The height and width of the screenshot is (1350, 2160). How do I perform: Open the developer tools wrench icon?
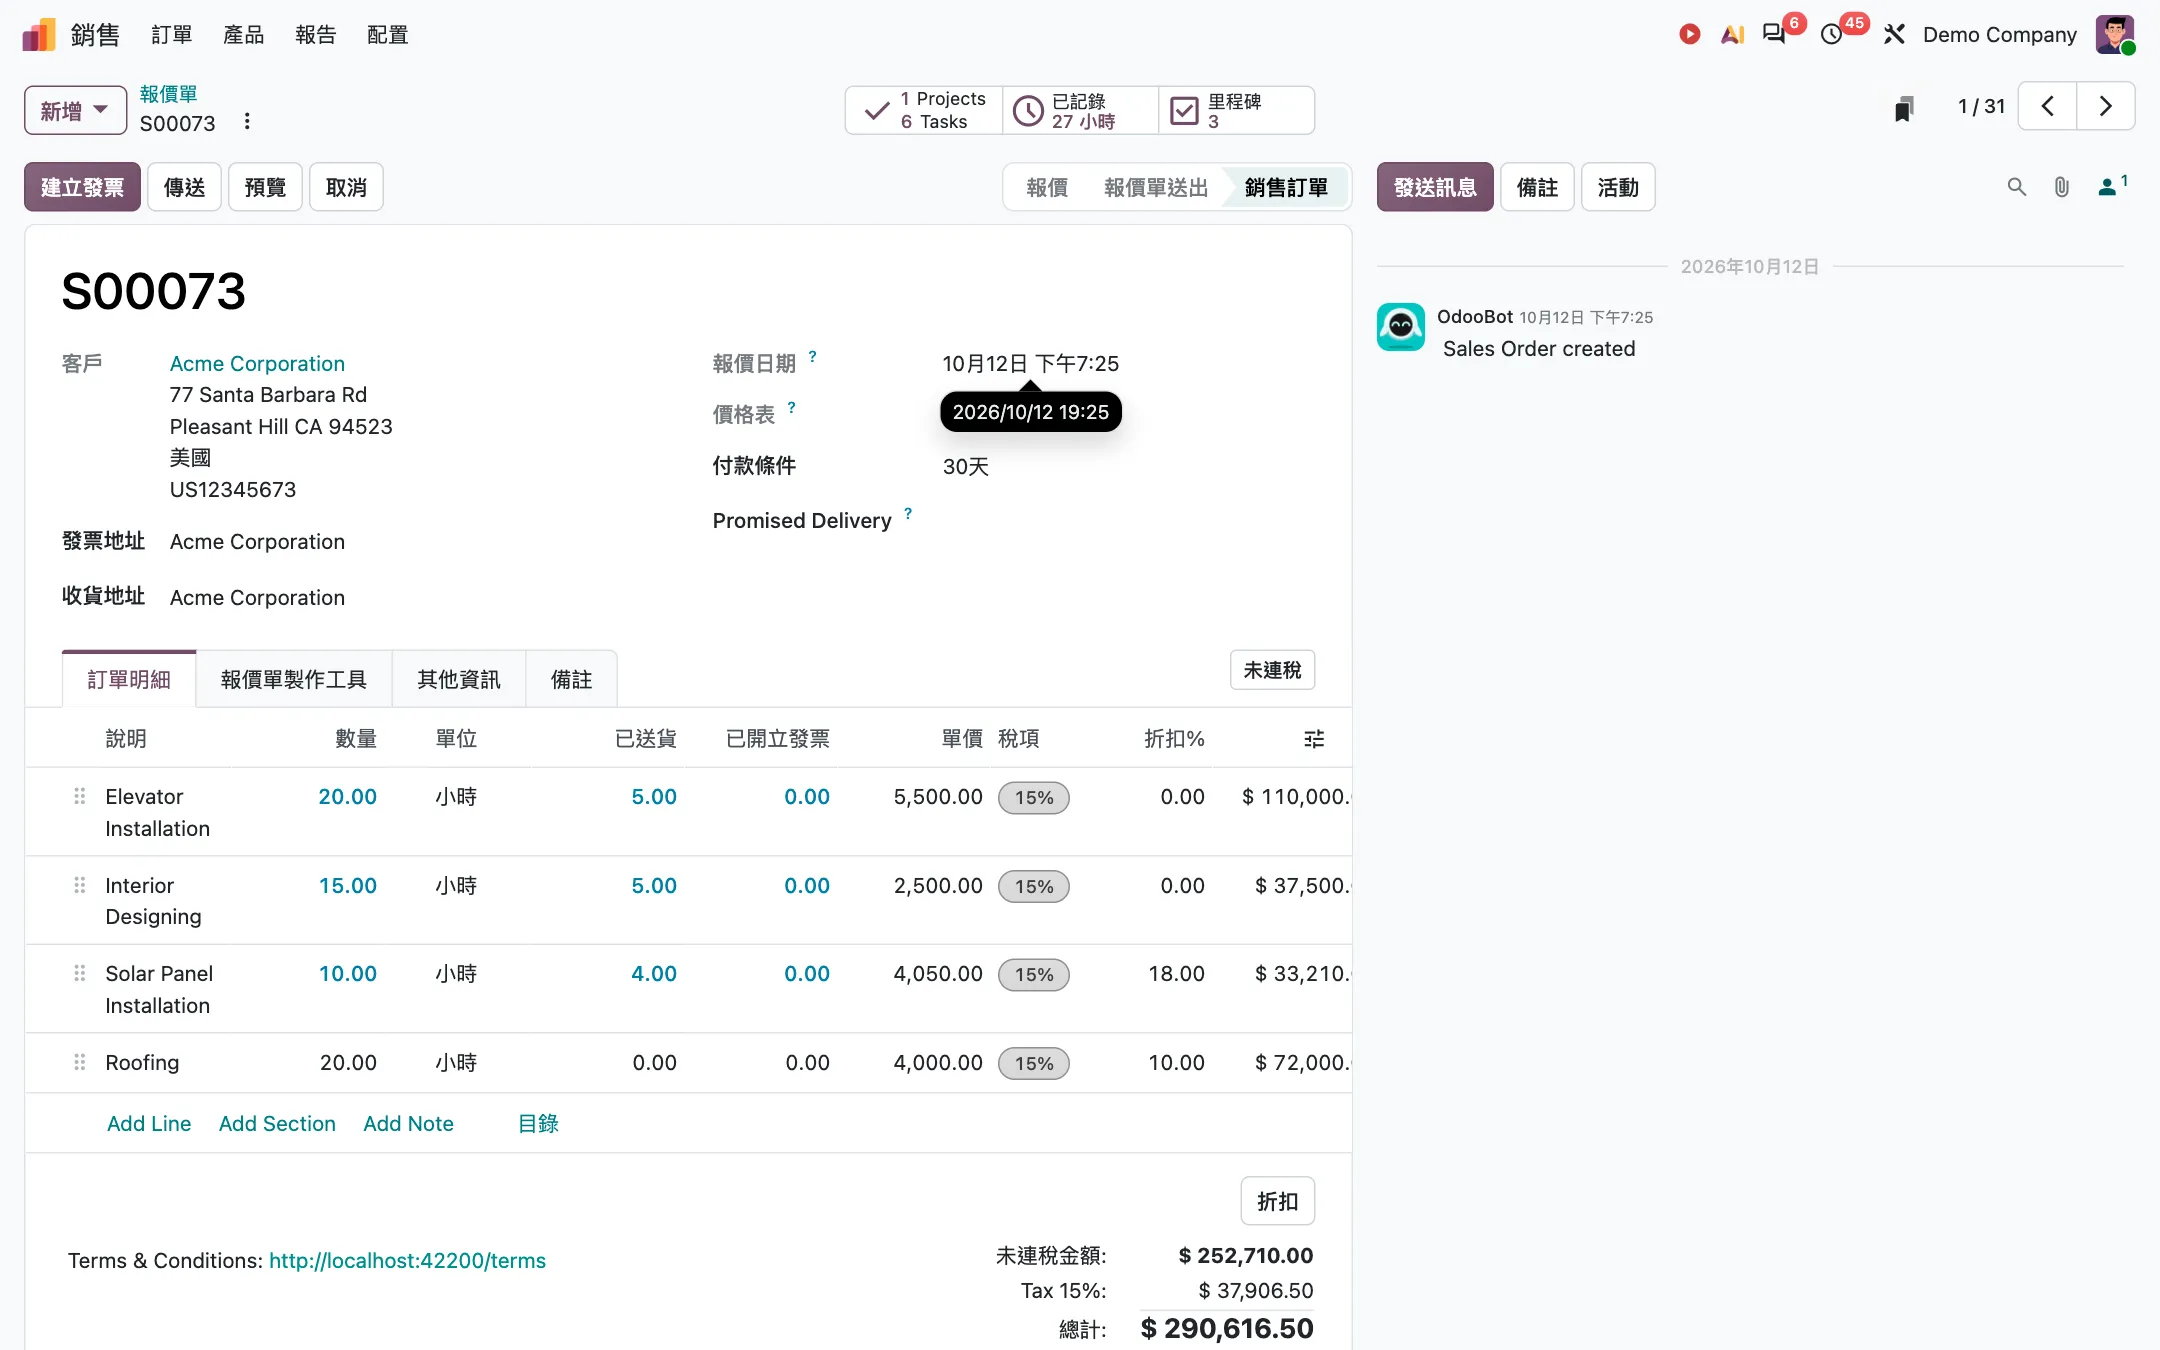tap(1894, 35)
